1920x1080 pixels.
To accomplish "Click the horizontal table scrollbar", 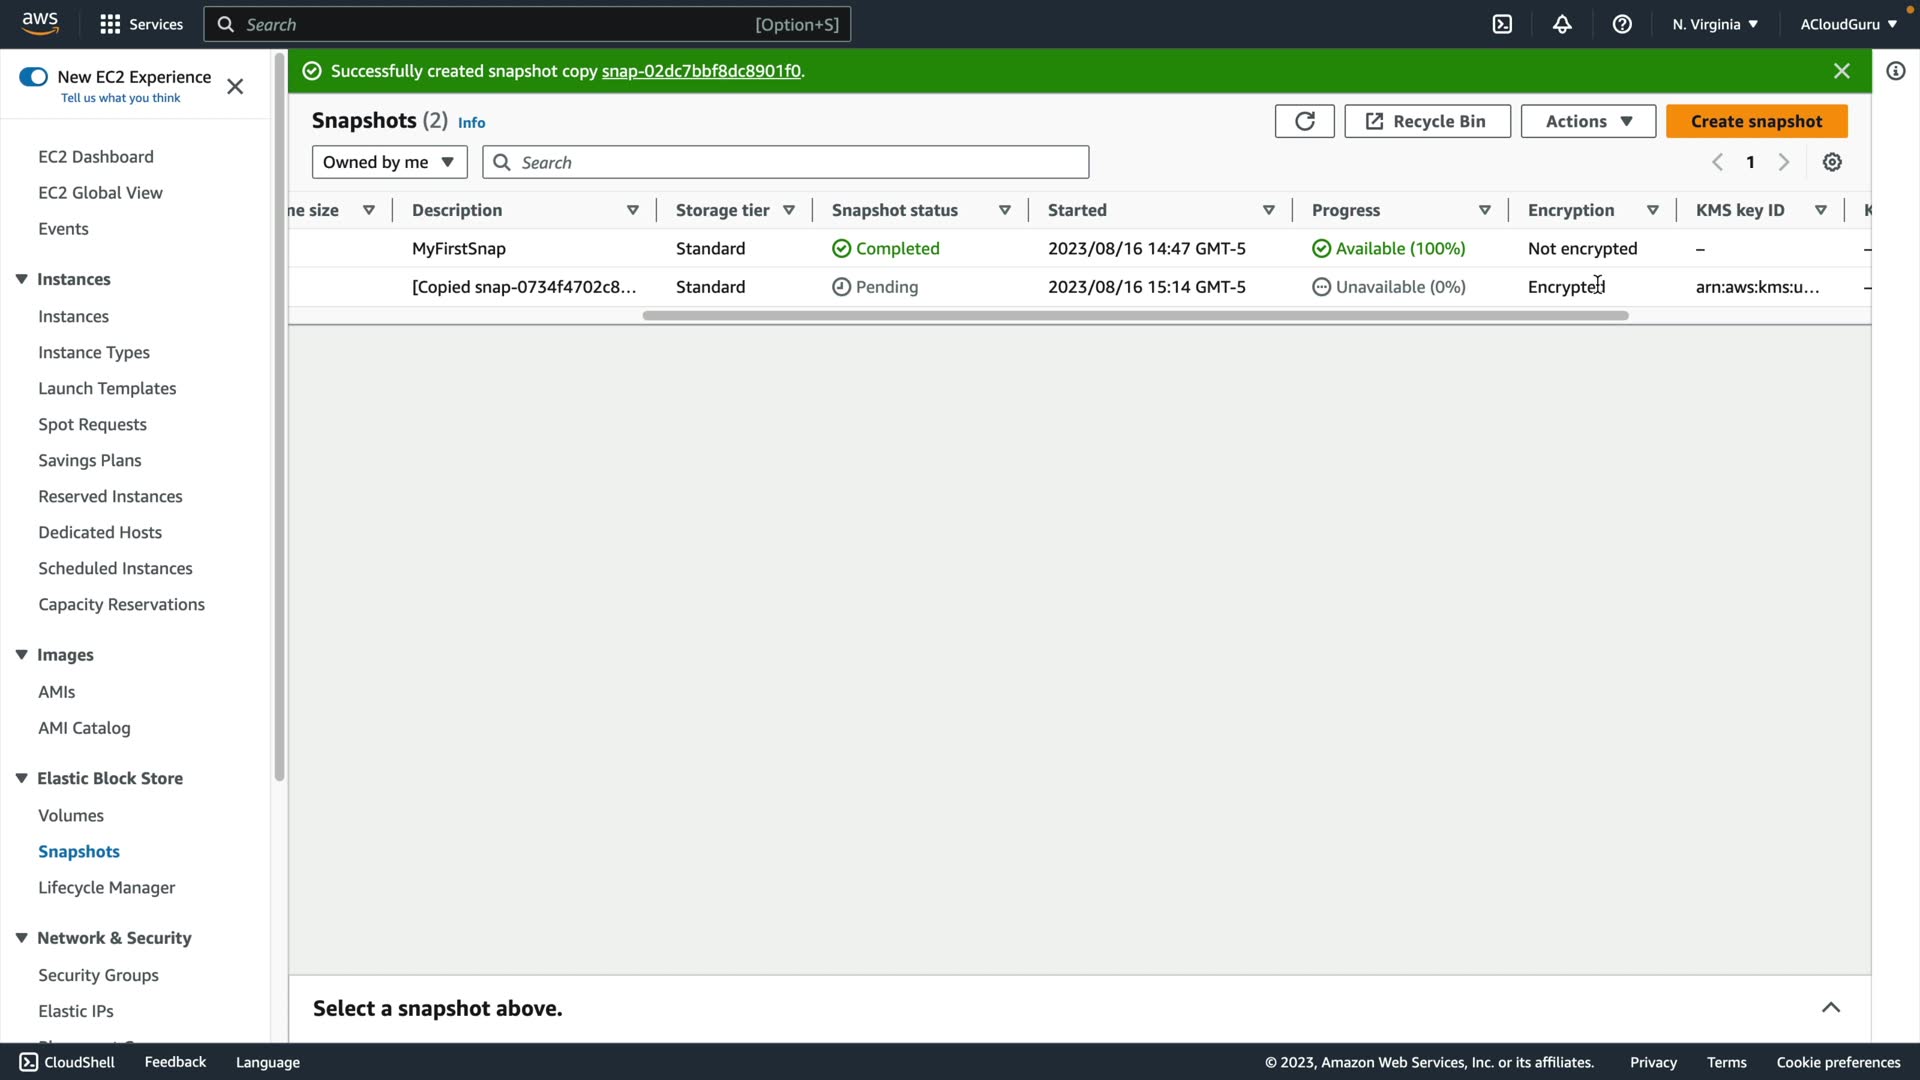I will point(1135,316).
